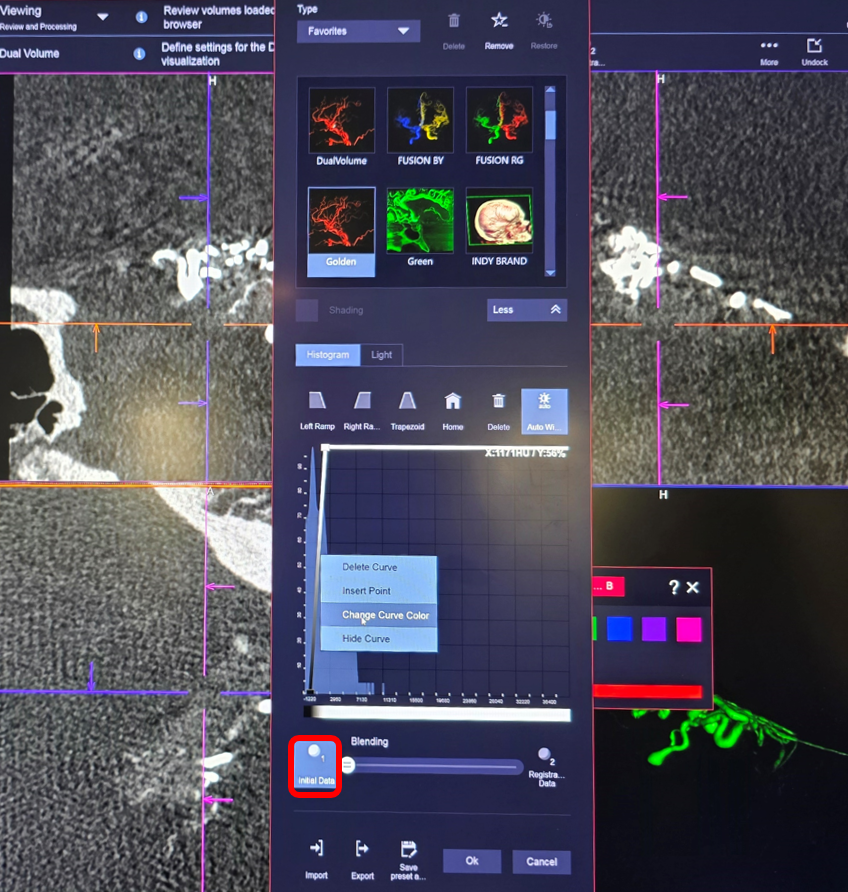Click the Save preset icon
Screen dimensions: 848x892
pos(407,849)
